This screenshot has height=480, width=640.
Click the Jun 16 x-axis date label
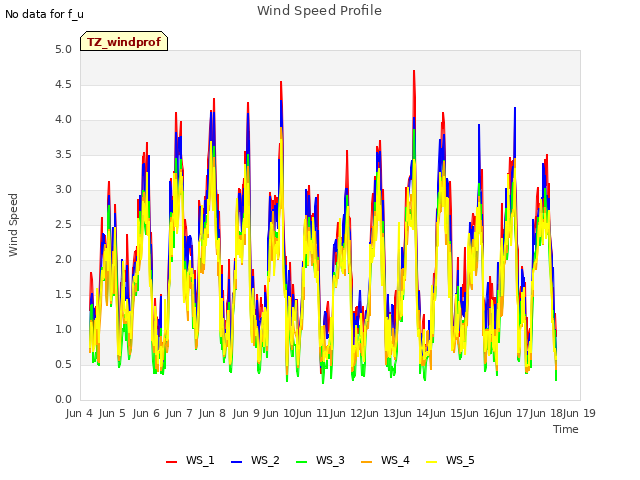[479, 413]
